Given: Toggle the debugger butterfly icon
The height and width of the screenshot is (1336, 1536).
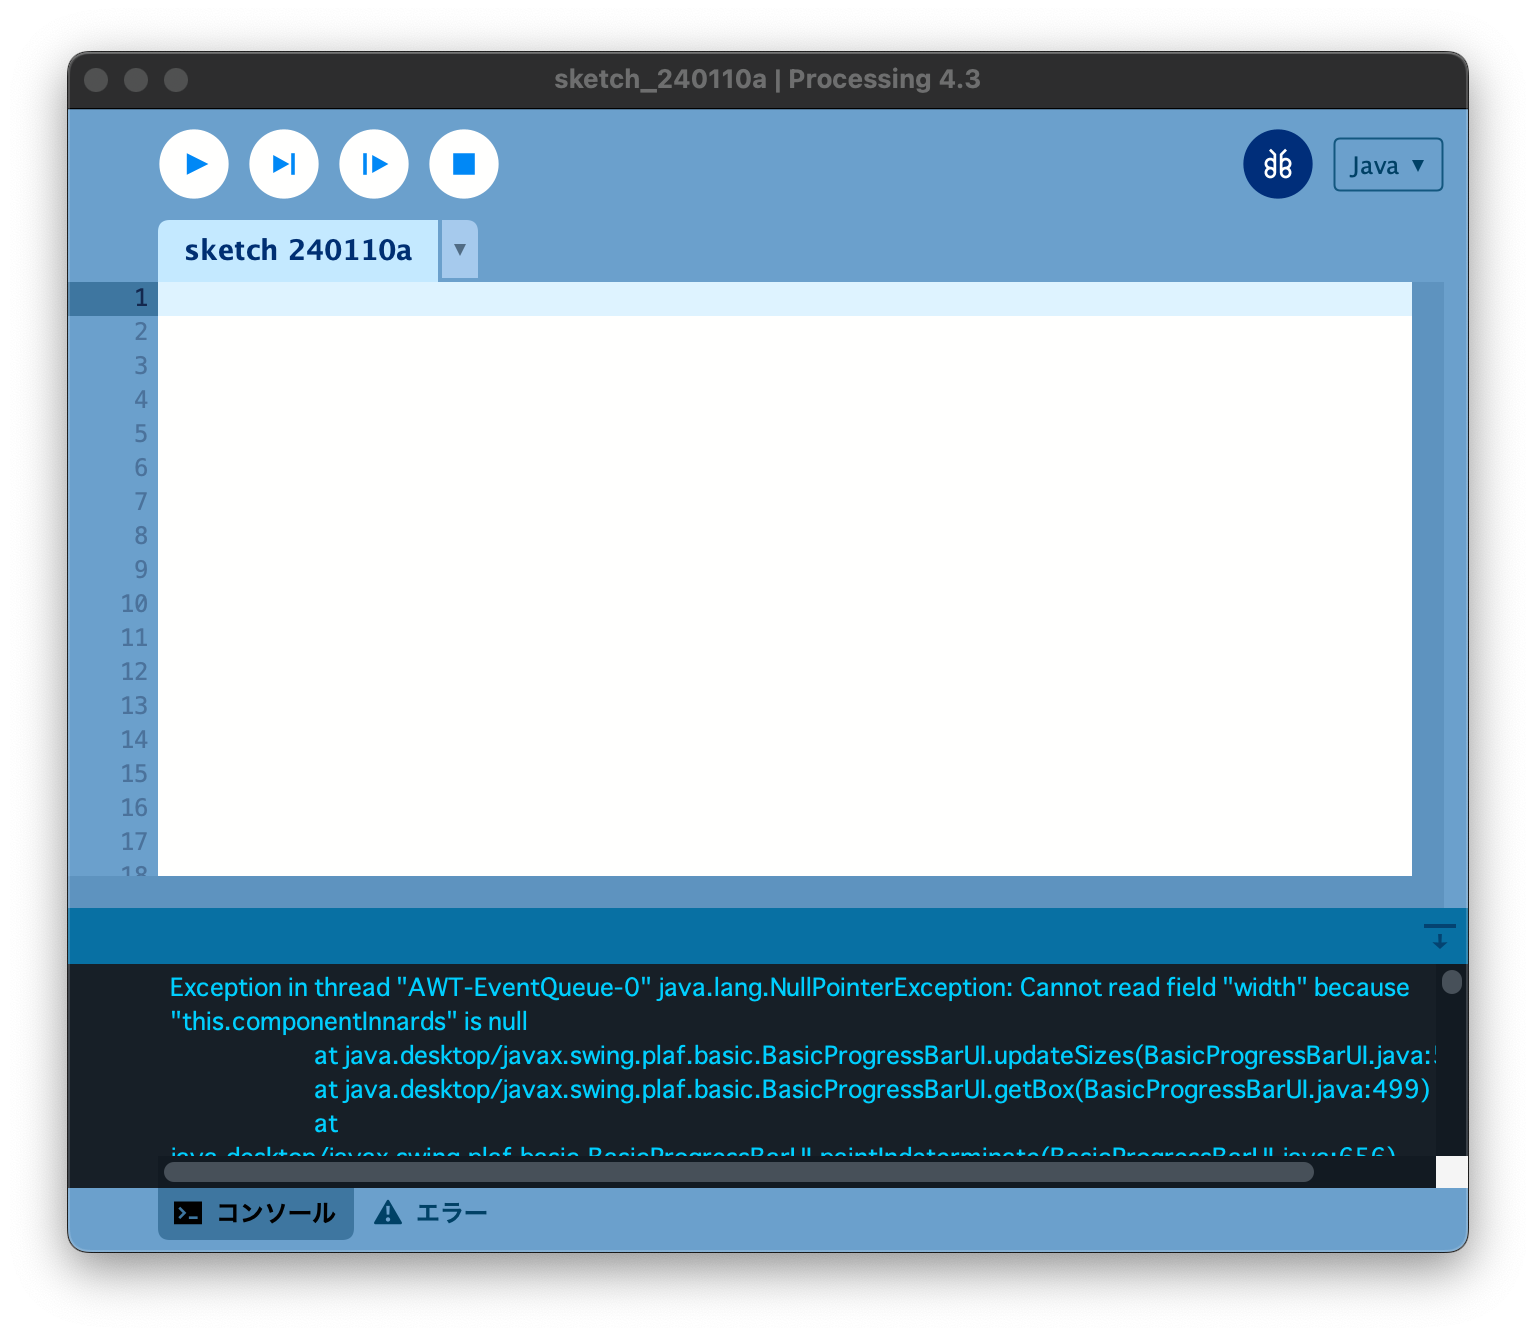Looking at the screenshot, I should pyautogui.click(x=1277, y=163).
